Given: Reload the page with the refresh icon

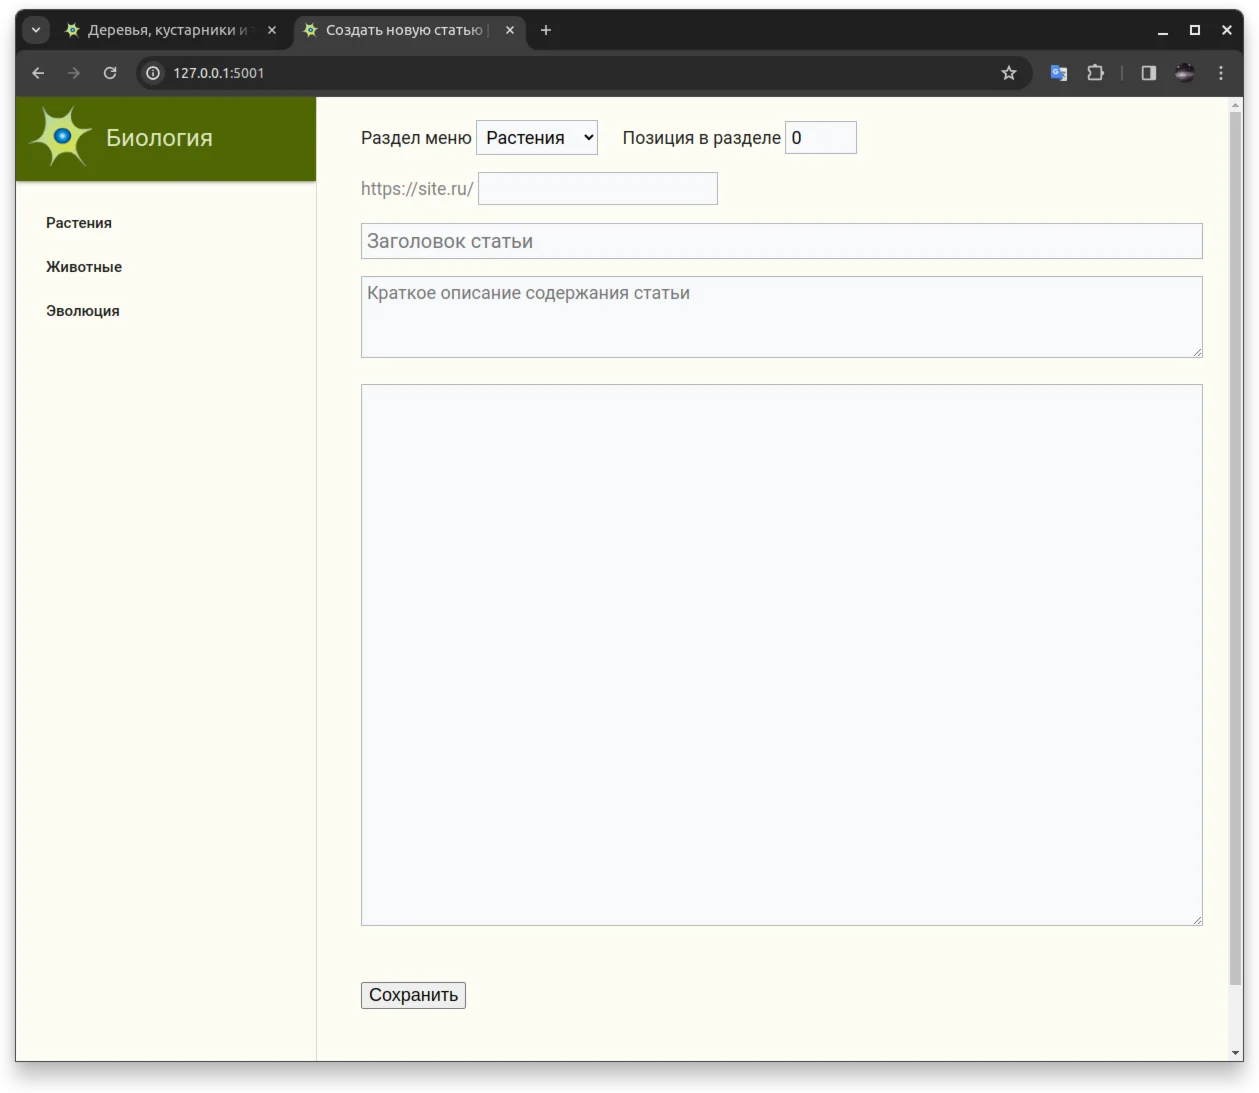Looking at the screenshot, I should pos(110,73).
